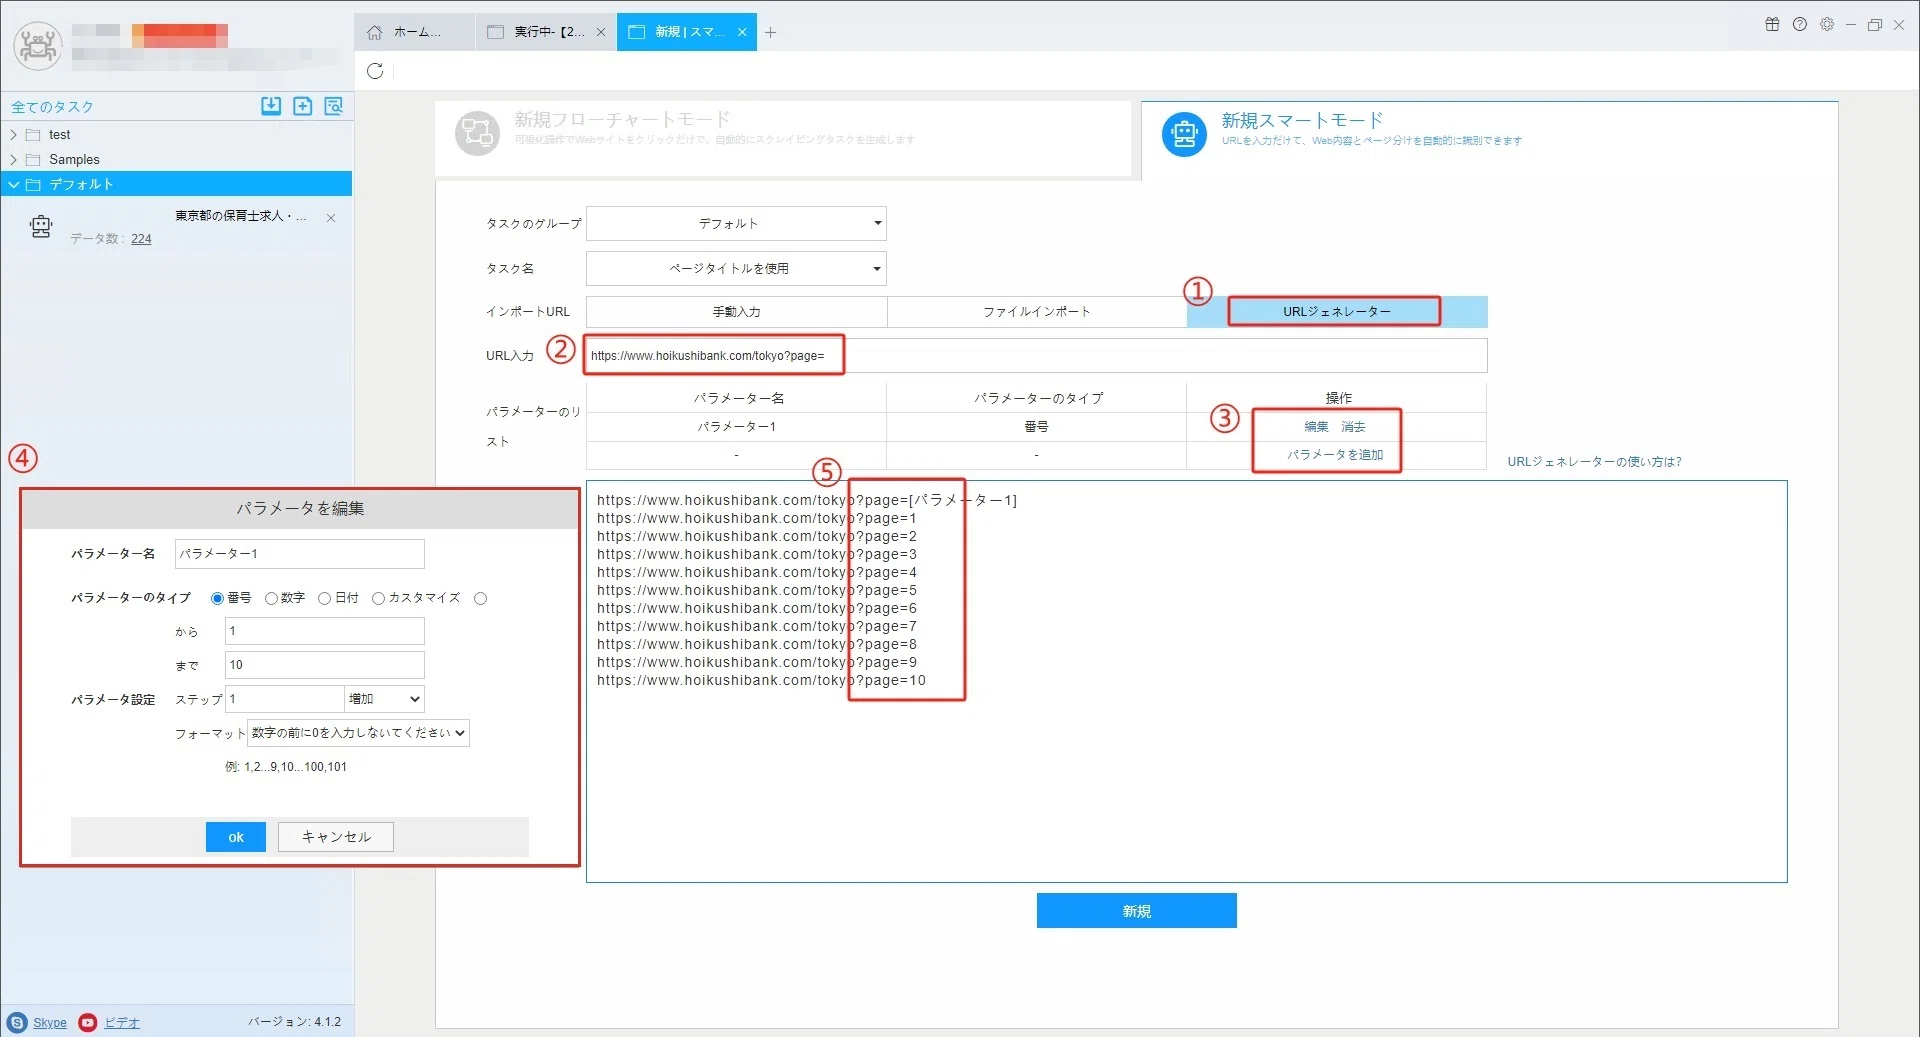Screen dimensions: 1920x1037
Task: Open the ビデオ link in the footer
Action: point(122,1023)
